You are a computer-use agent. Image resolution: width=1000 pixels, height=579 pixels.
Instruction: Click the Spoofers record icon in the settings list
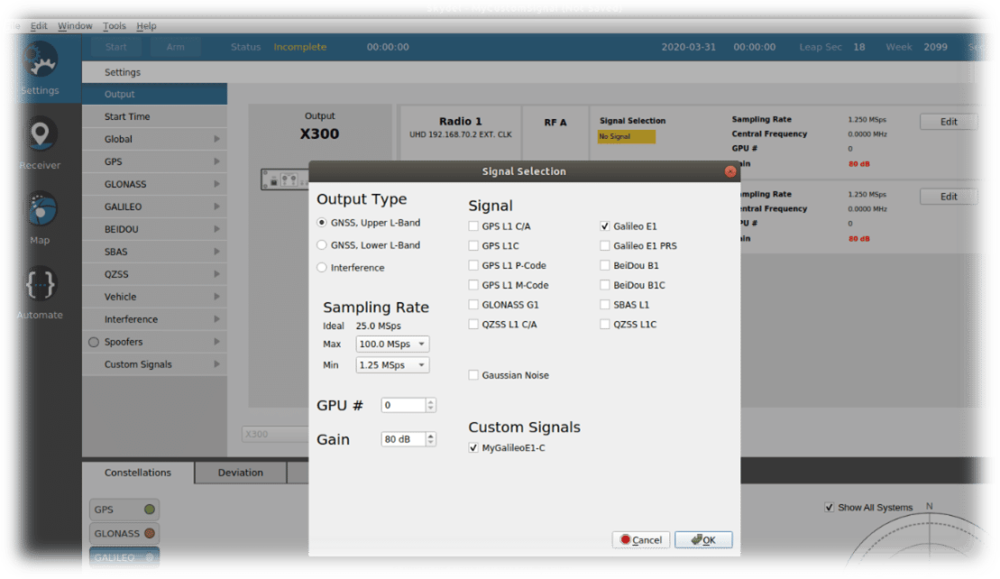pos(92,341)
